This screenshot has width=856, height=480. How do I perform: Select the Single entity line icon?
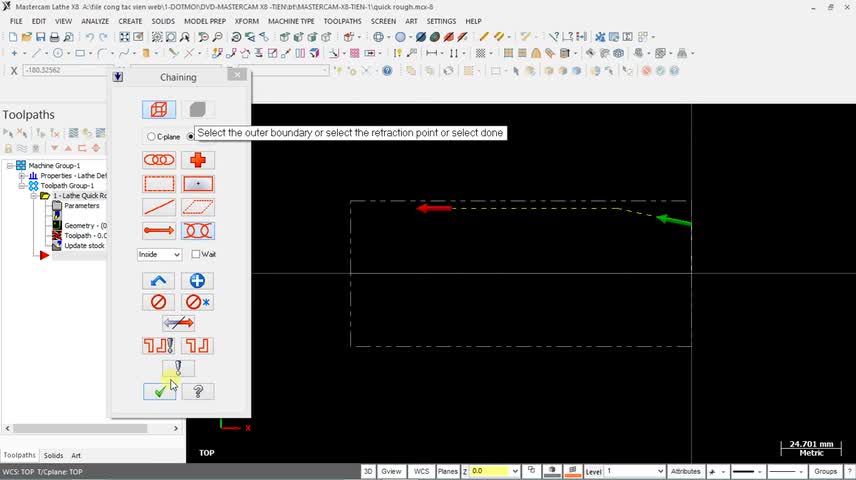coord(160,207)
